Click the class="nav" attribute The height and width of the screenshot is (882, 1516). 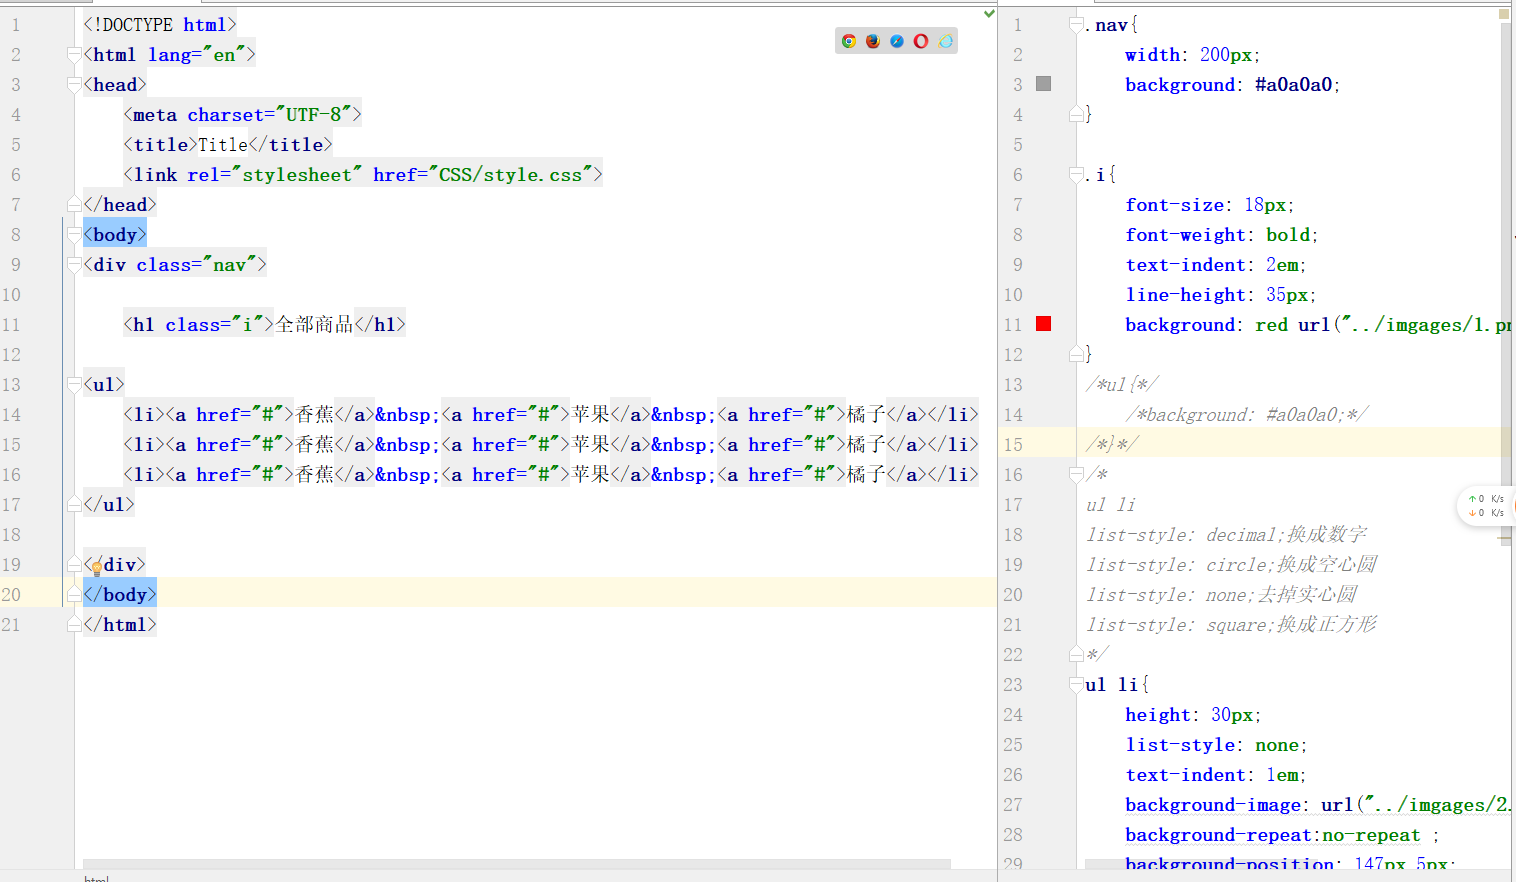coord(197,264)
